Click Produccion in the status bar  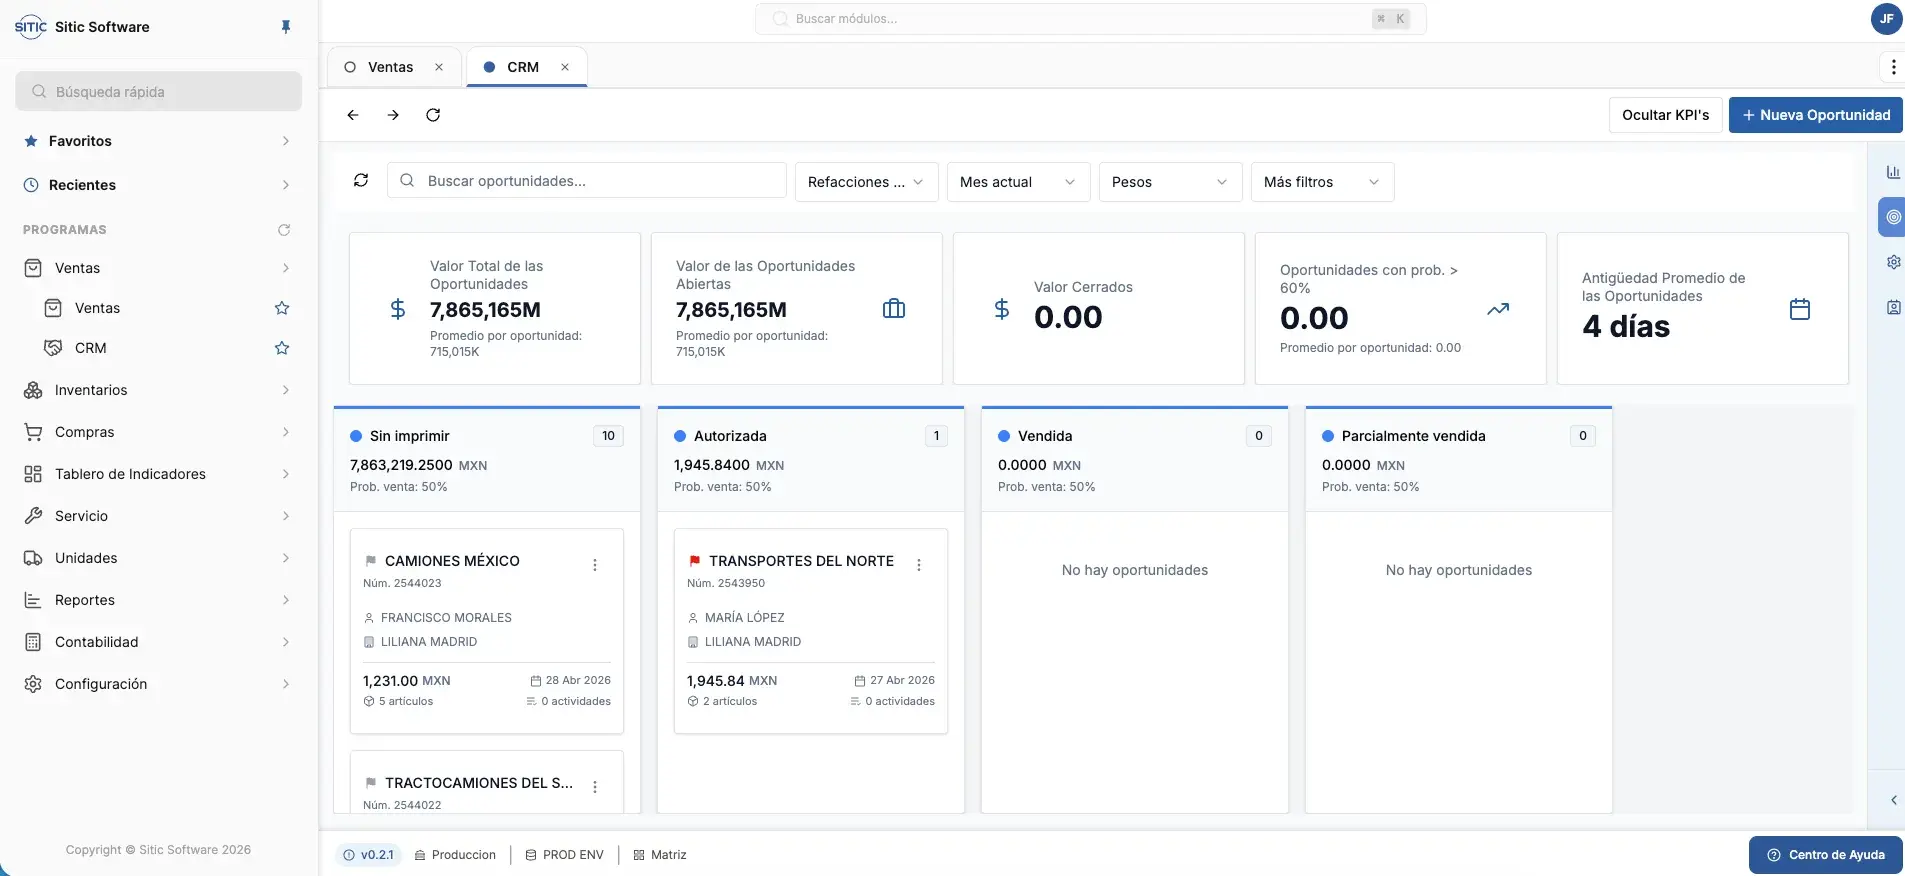click(455, 855)
